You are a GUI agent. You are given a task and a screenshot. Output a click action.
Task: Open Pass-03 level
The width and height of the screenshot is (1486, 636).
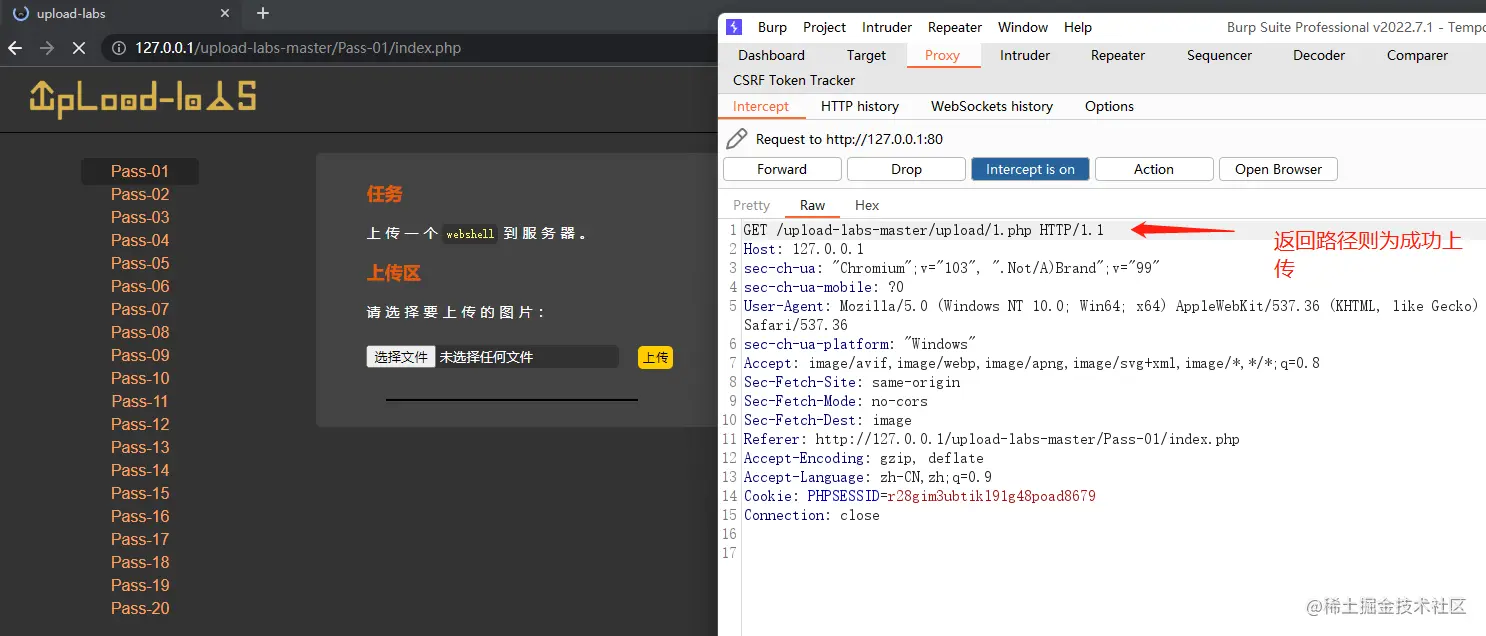tap(140, 217)
